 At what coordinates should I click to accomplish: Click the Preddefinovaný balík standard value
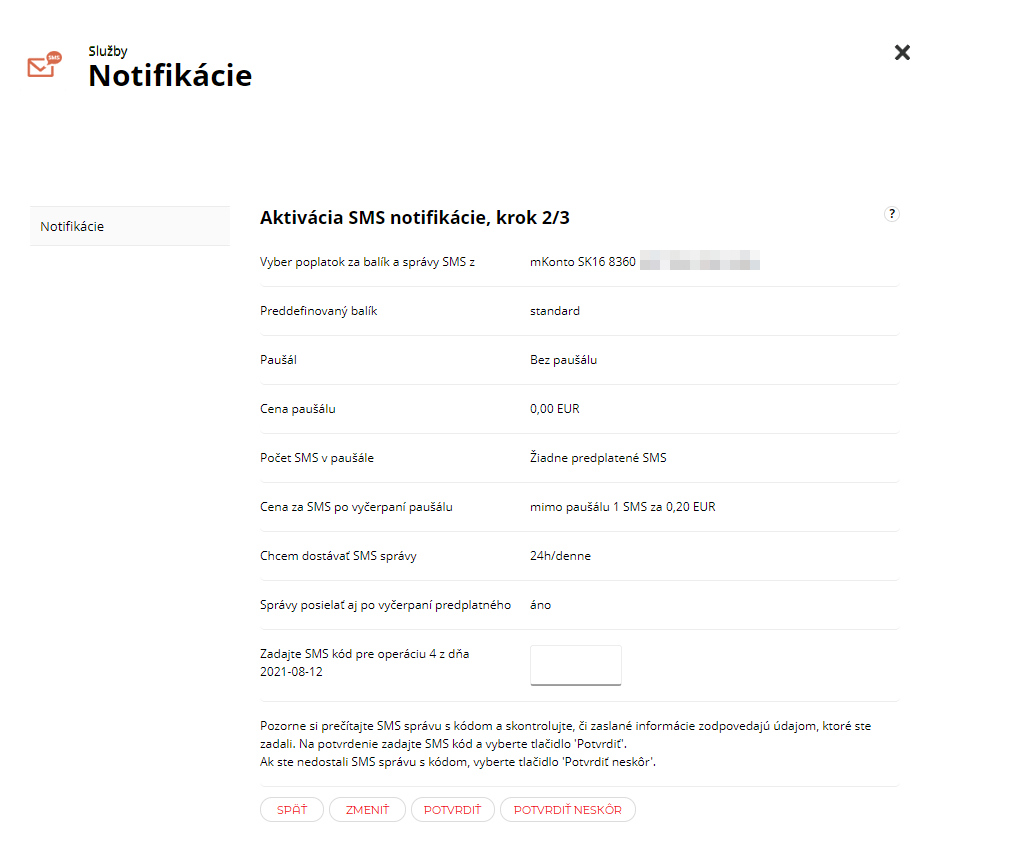(555, 311)
